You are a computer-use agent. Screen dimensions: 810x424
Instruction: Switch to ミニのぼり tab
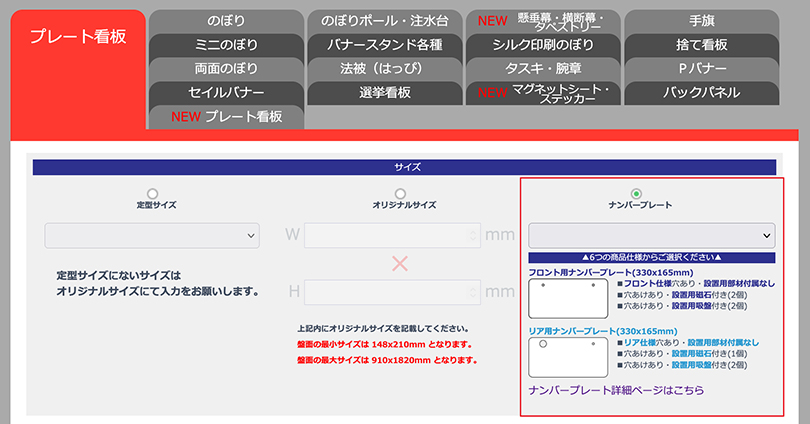tap(226, 45)
